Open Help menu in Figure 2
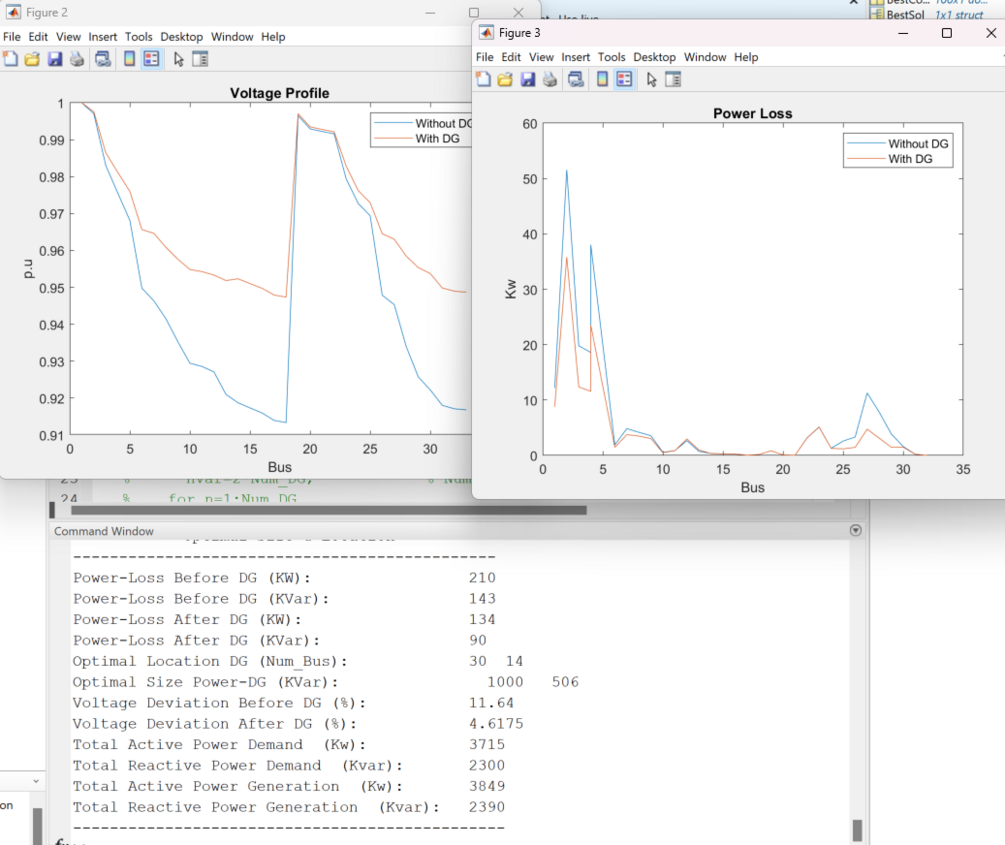1005x845 pixels. (273, 37)
